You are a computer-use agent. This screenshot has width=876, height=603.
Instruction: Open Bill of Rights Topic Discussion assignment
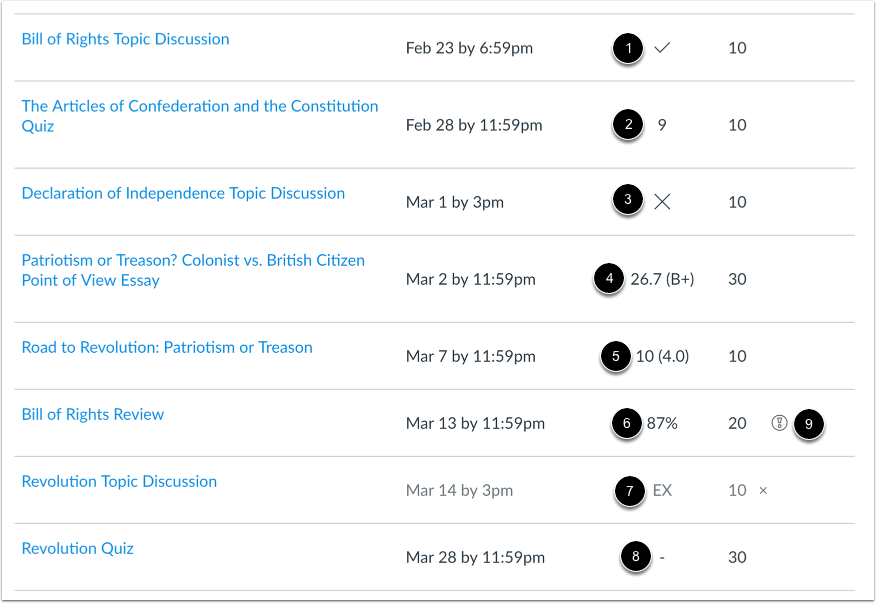point(125,39)
